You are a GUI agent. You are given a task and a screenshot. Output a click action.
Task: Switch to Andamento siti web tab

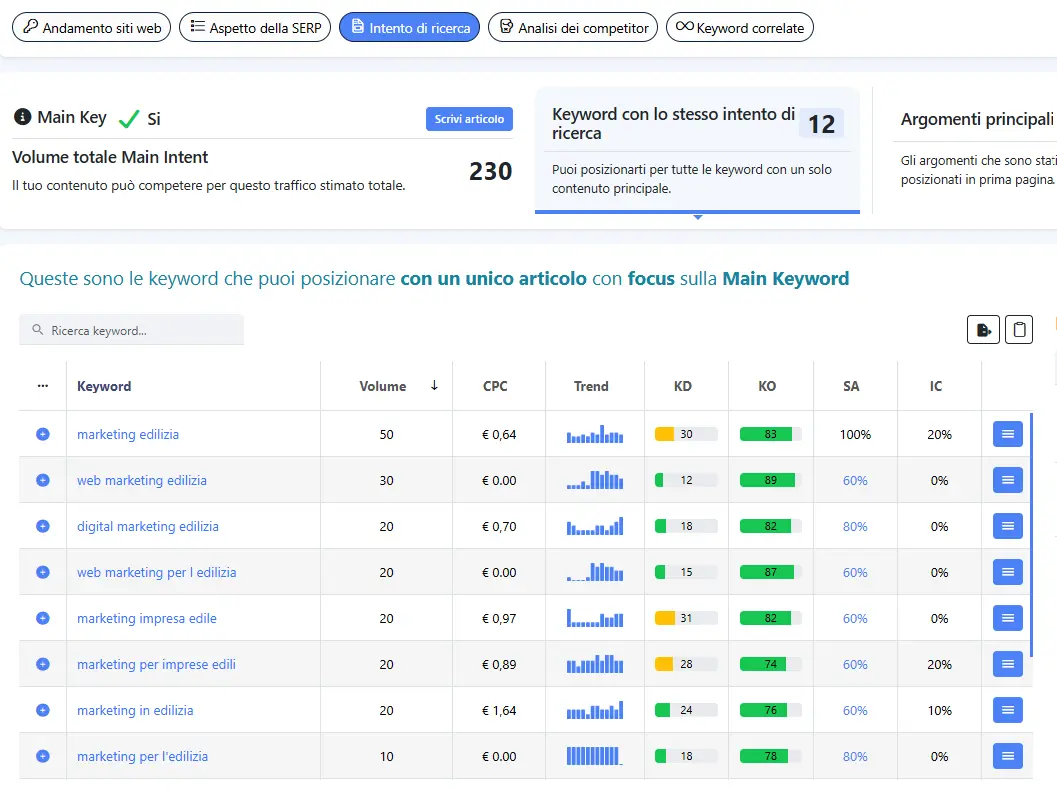point(92,28)
